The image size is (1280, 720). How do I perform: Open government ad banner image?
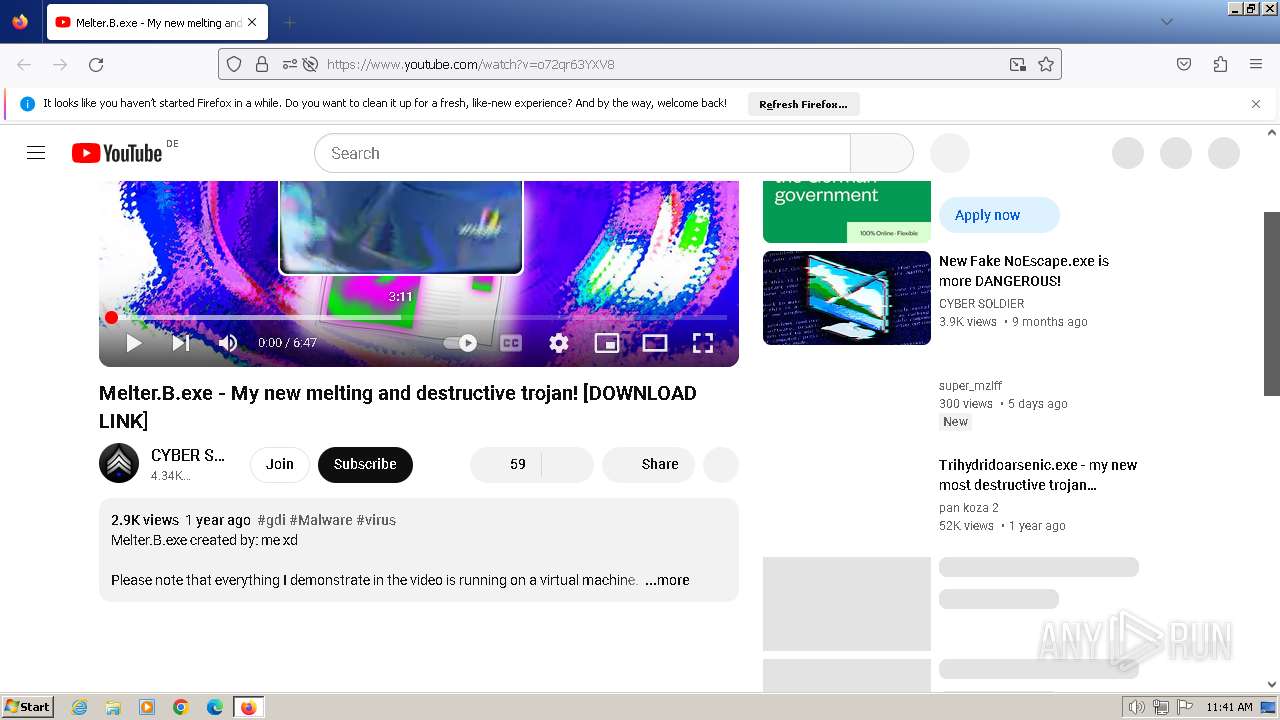click(x=847, y=212)
